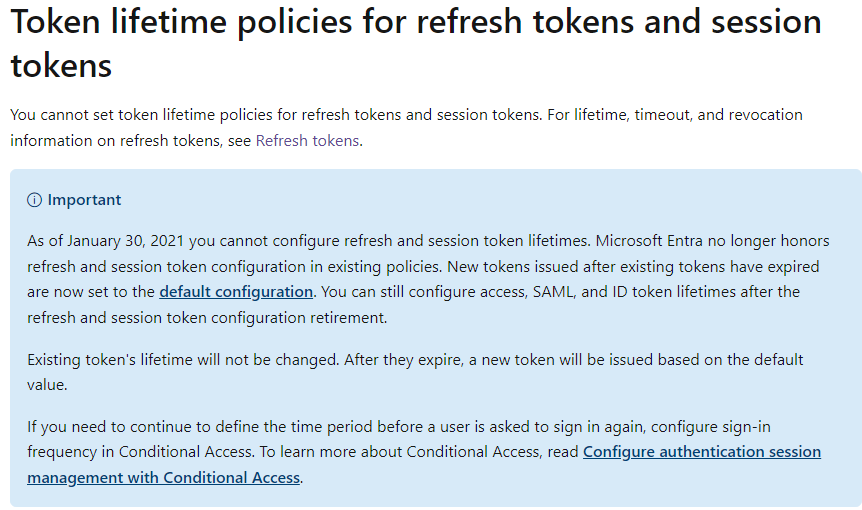Click the January 30, 2021 date text
Screen dimensions: 862x510
point(126,241)
